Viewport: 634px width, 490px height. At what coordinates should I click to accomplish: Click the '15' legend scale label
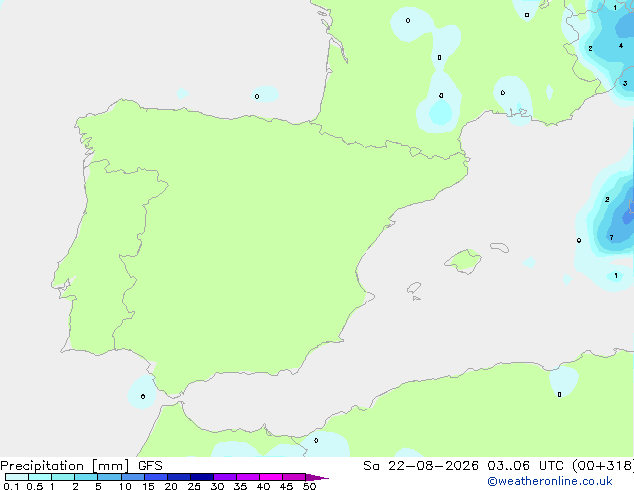[148, 486]
